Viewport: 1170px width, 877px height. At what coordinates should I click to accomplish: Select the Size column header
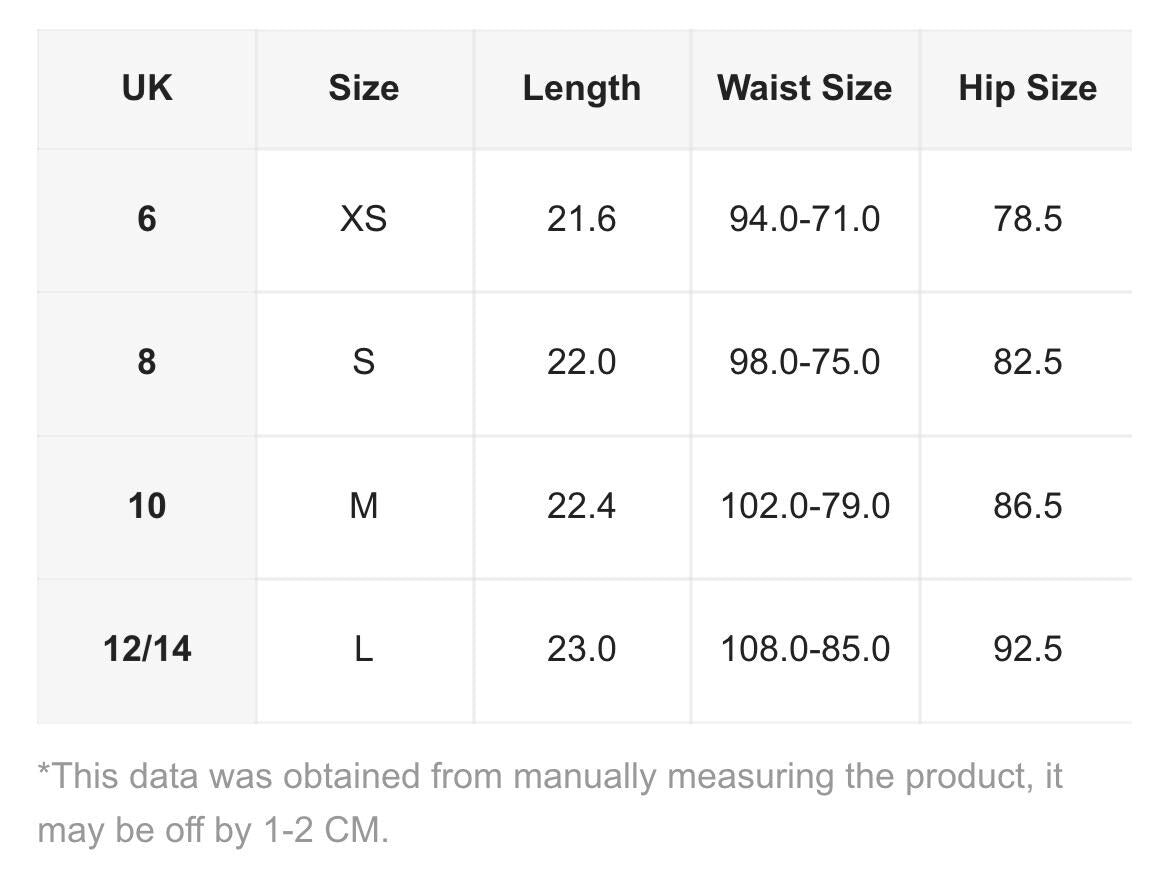pyautogui.click(x=363, y=88)
